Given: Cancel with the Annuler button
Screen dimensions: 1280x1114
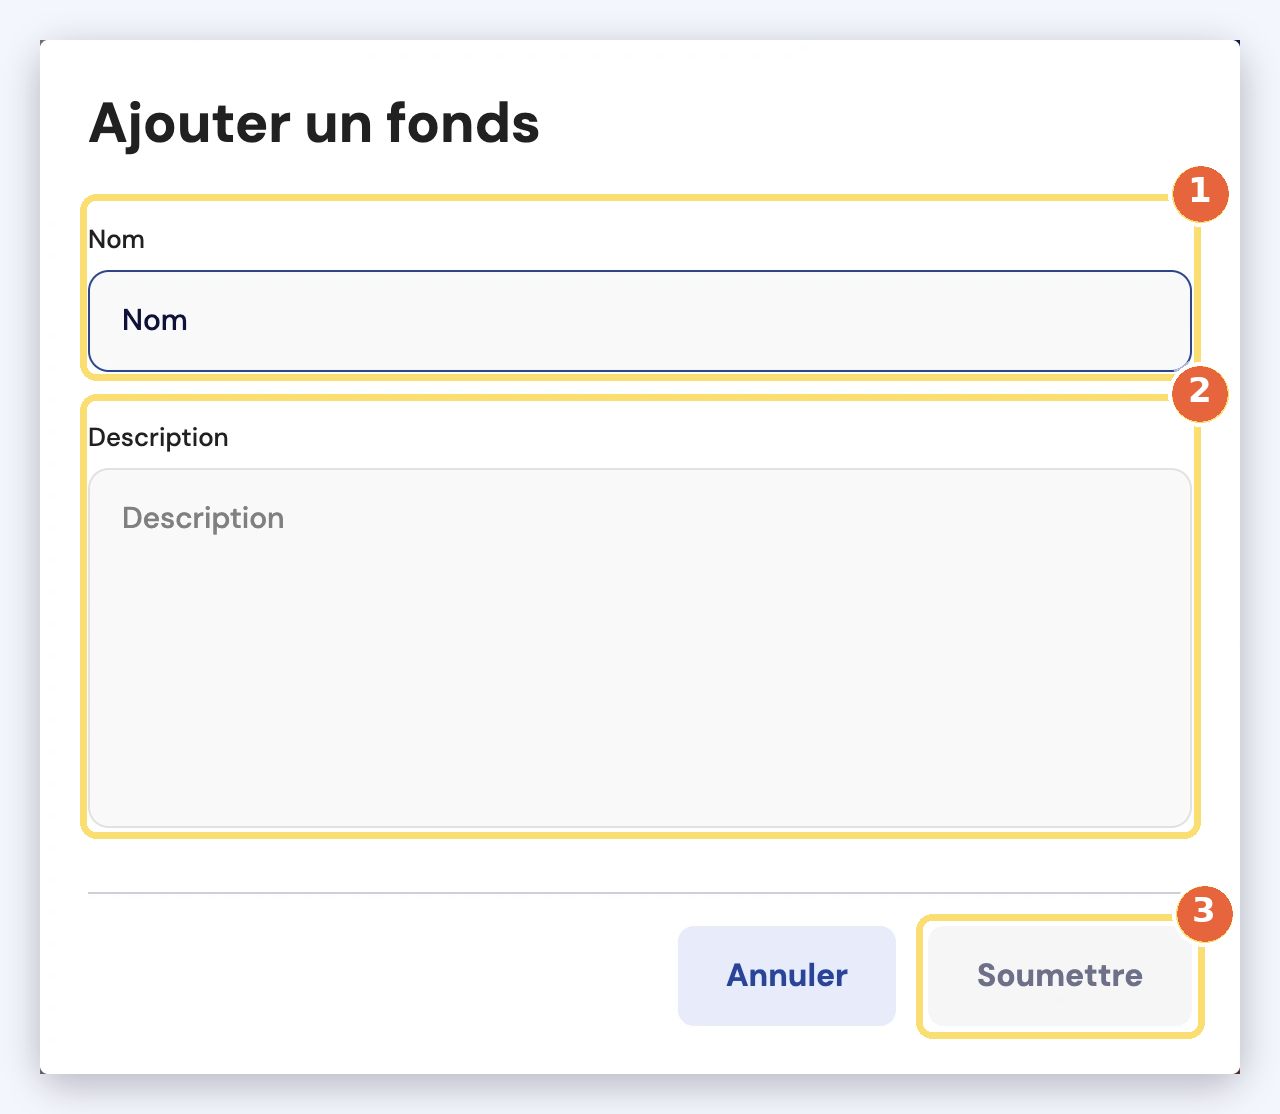Looking at the screenshot, I should click(787, 976).
